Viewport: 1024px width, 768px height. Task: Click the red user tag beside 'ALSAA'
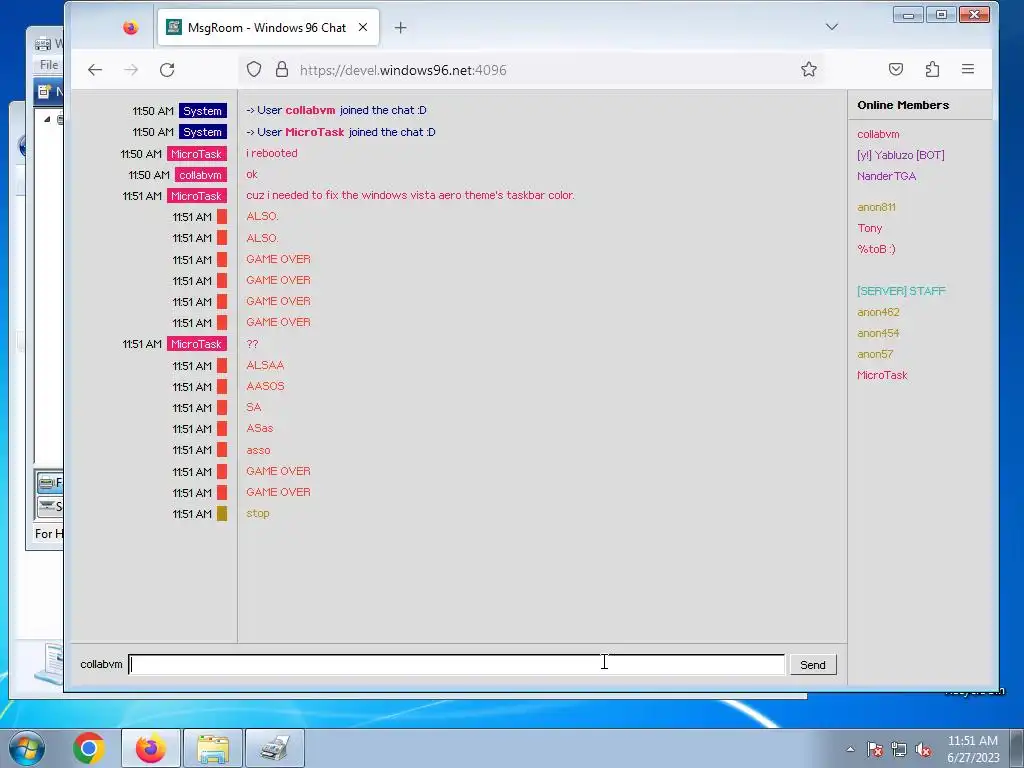222,366
